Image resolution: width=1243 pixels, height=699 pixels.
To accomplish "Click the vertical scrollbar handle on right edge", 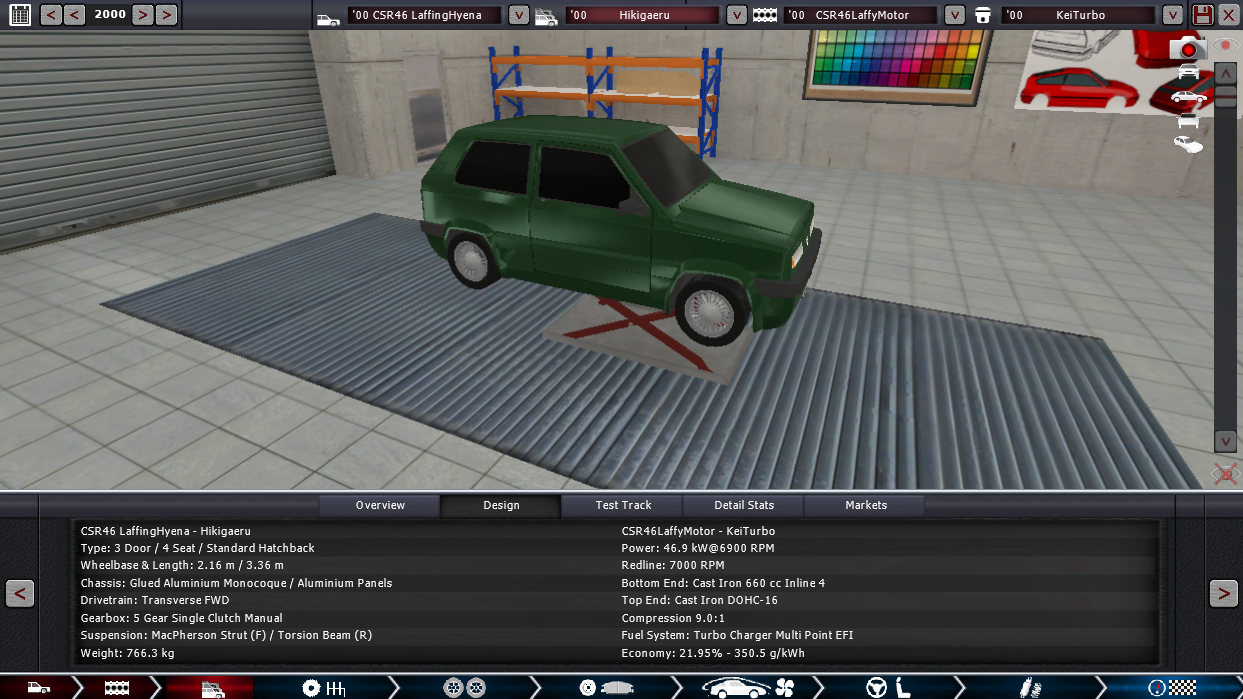I will (x=1225, y=96).
